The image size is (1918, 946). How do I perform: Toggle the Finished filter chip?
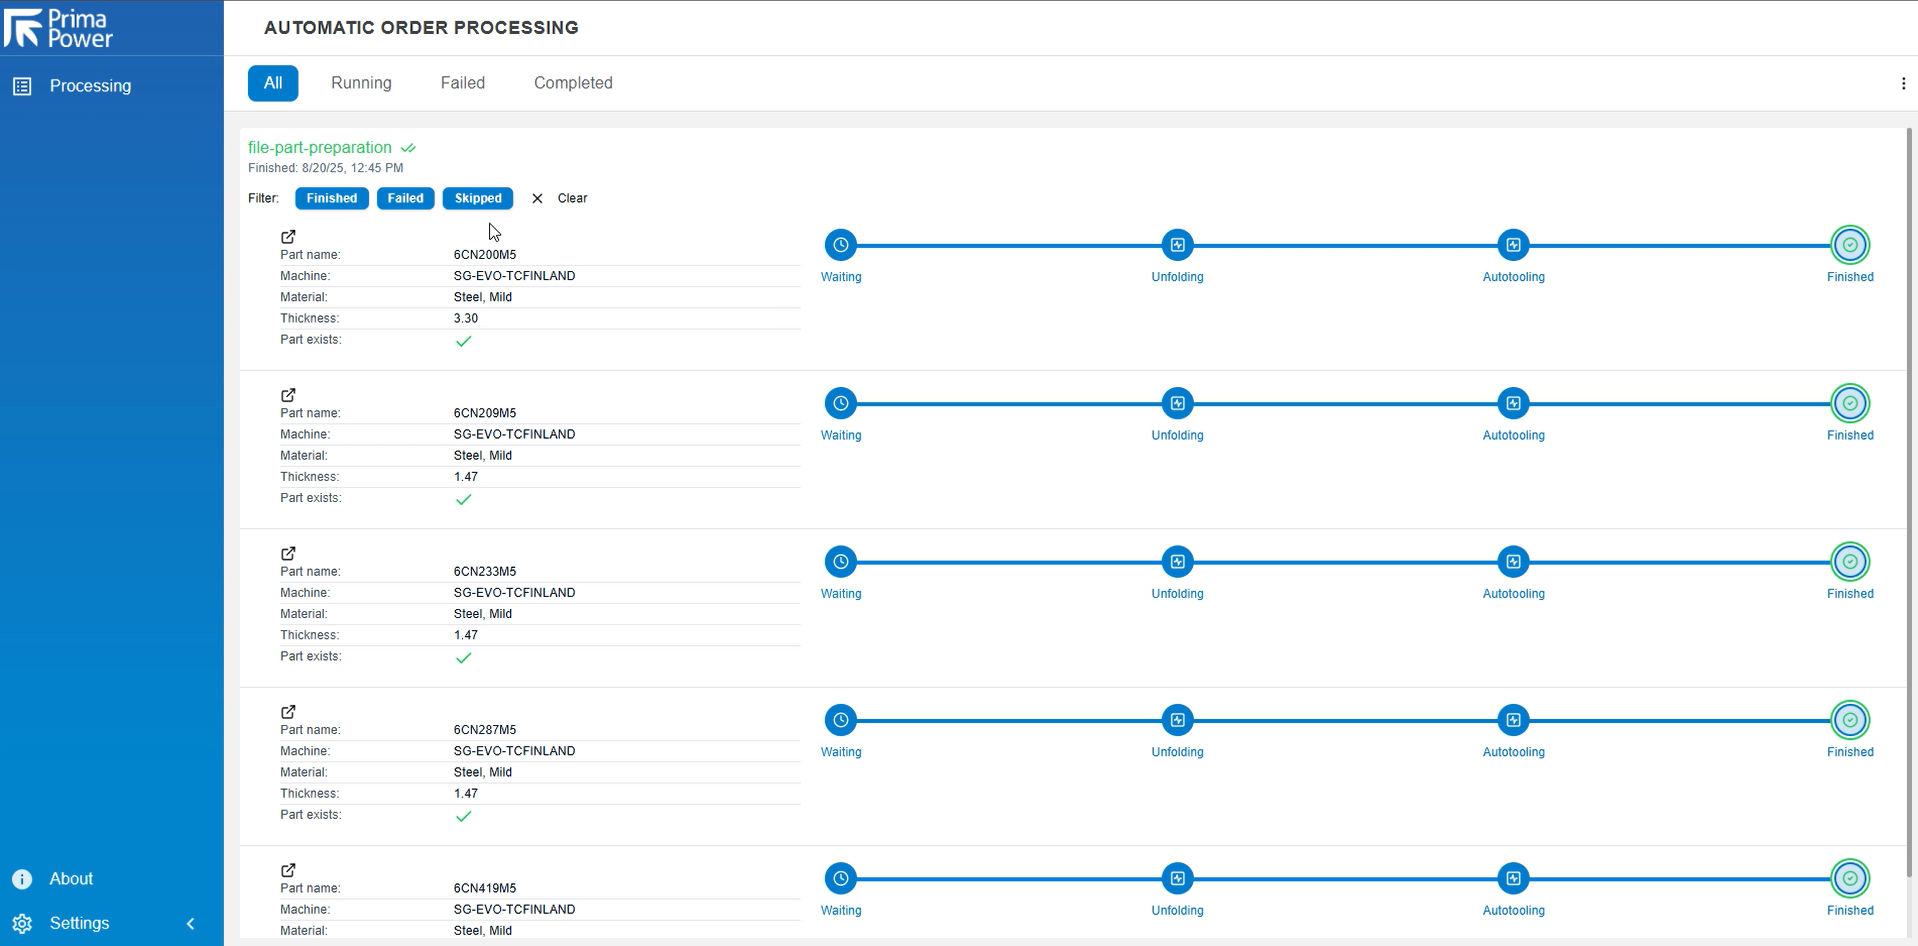[331, 198]
